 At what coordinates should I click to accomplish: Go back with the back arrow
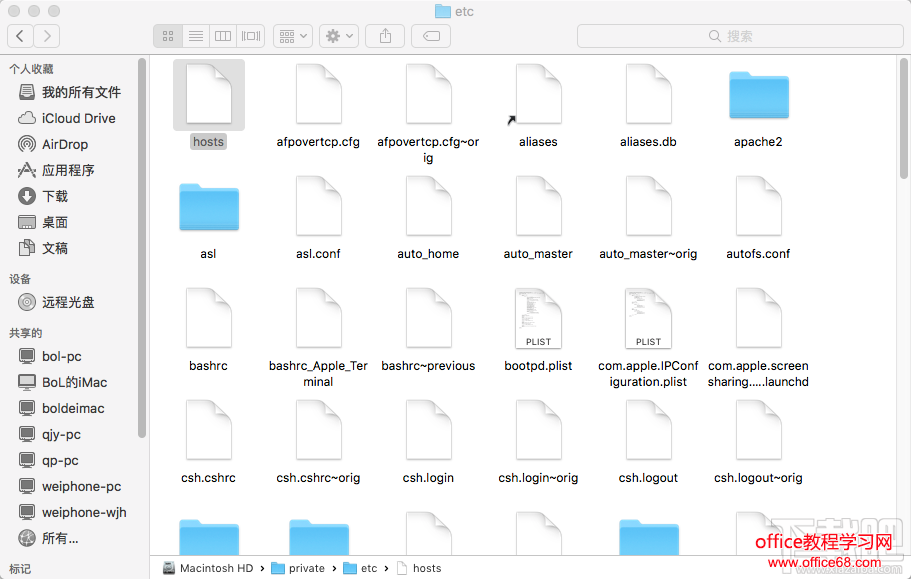coord(20,36)
